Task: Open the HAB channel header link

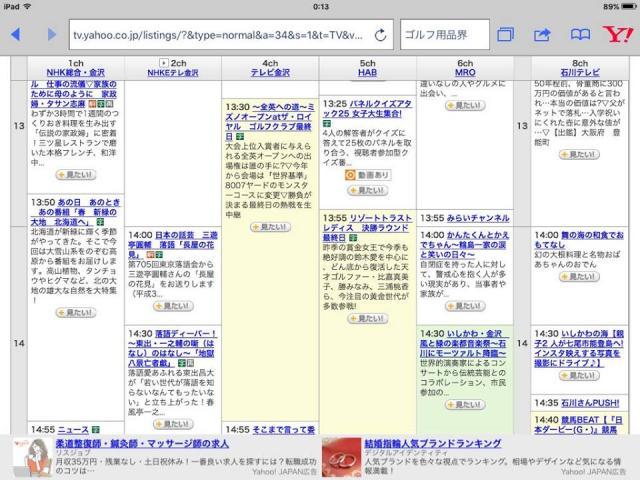Action: 367,73
